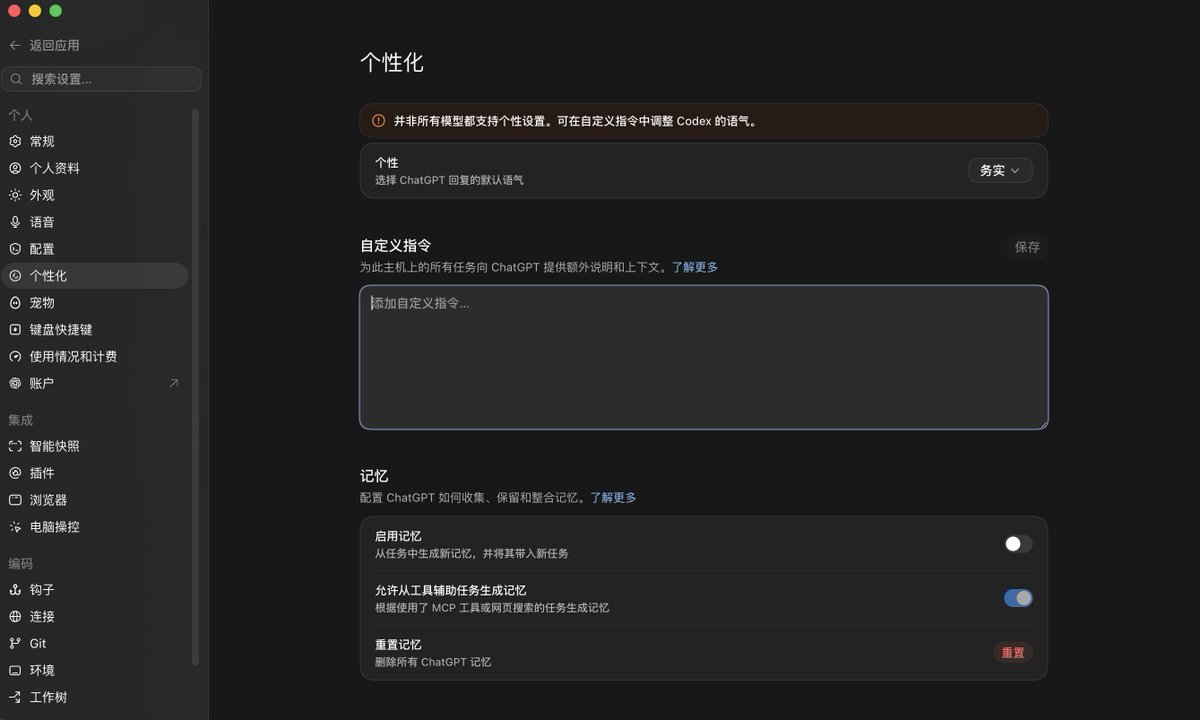Toggle off 允许从工具辅助任务生成记忆
1200x720 pixels.
1018,598
